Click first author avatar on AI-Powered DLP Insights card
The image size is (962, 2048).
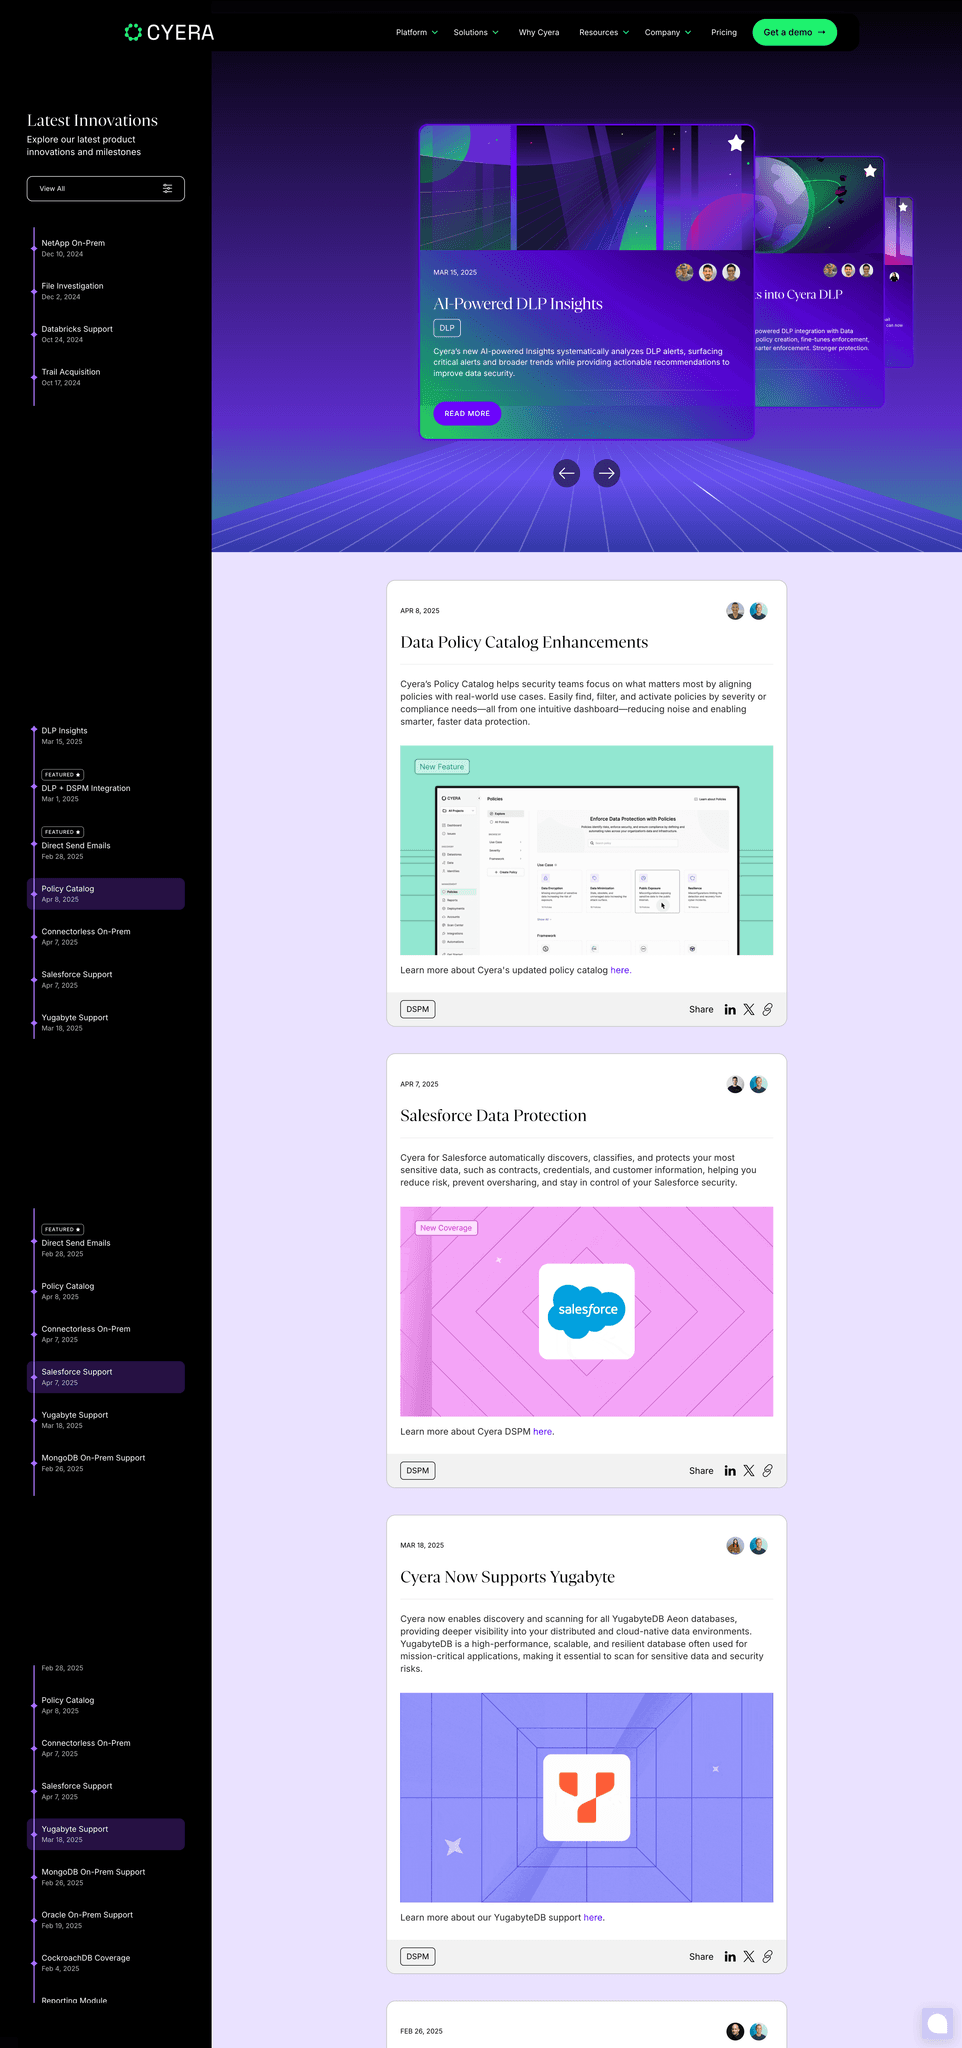tap(684, 272)
